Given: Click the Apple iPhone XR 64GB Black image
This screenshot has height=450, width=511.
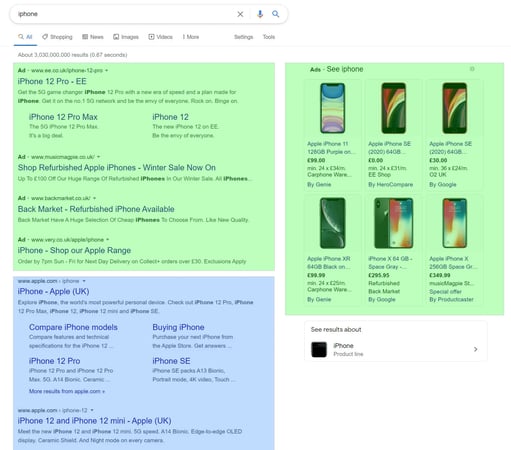Looking at the screenshot, I should tap(332, 223).
